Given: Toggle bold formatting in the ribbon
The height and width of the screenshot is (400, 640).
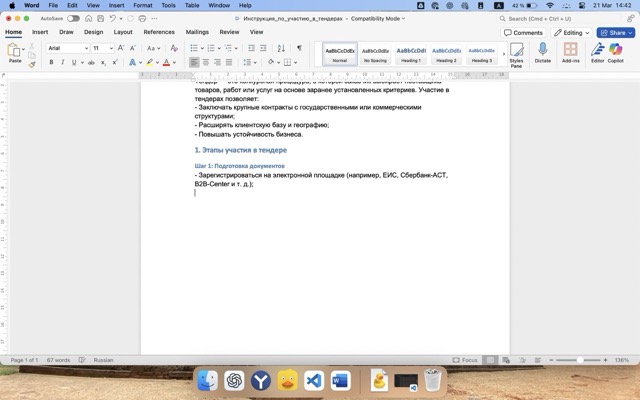Looking at the screenshot, I should coord(50,62).
